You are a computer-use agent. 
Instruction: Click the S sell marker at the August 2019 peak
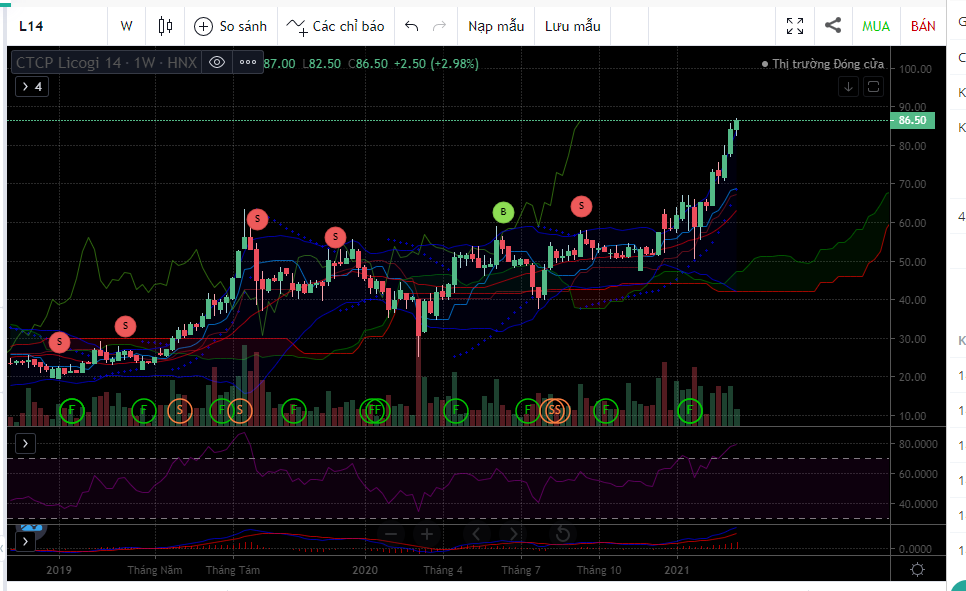click(x=258, y=219)
